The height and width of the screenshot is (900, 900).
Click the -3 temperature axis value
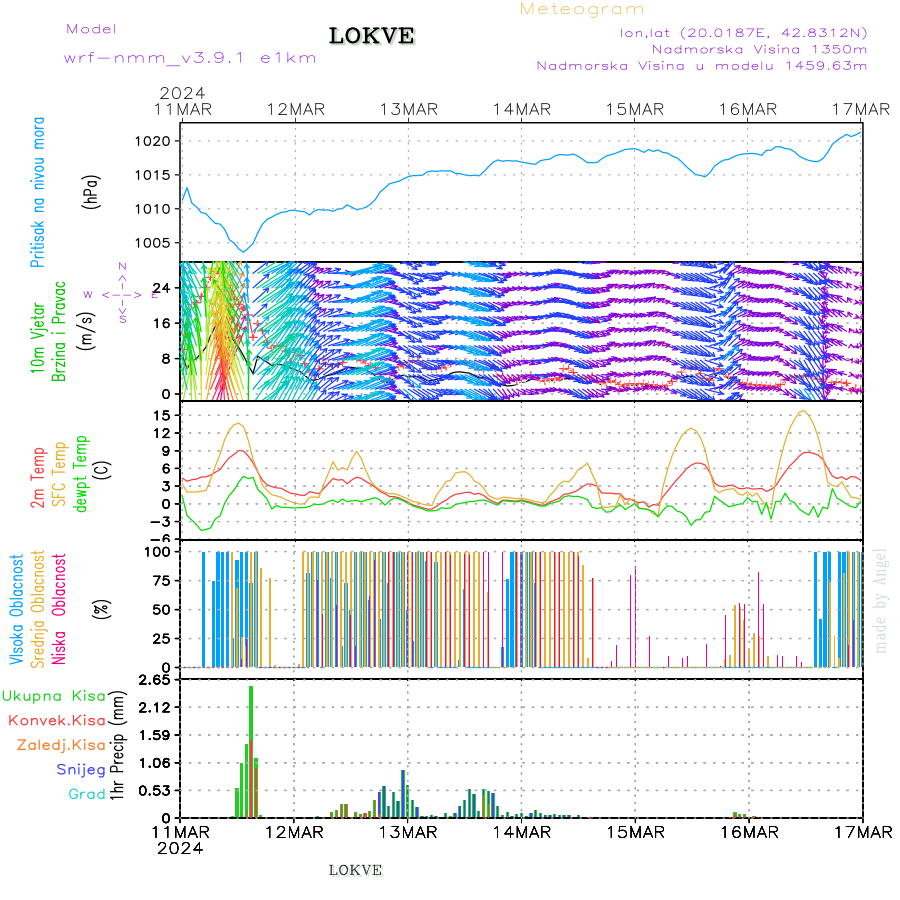click(x=161, y=522)
